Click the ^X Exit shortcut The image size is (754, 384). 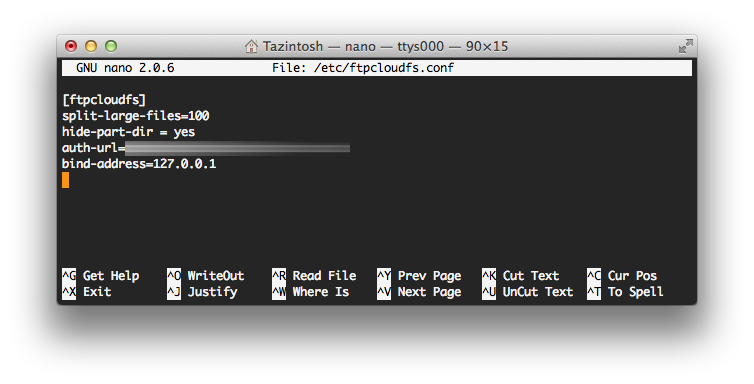pyautogui.click(x=87, y=292)
